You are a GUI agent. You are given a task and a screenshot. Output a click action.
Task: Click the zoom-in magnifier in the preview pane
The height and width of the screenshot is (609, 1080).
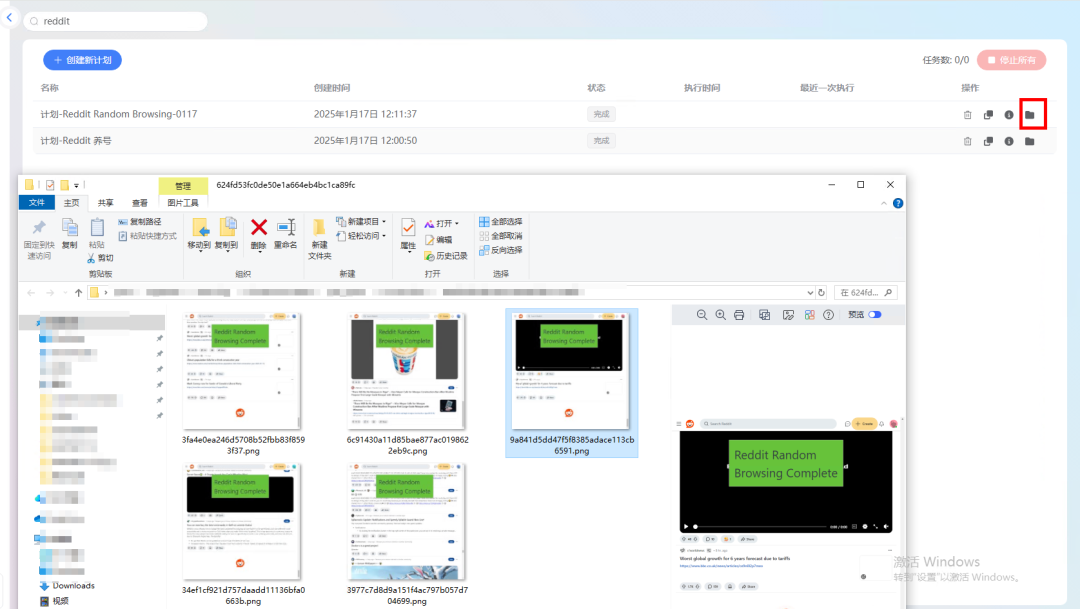[x=720, y=314]
